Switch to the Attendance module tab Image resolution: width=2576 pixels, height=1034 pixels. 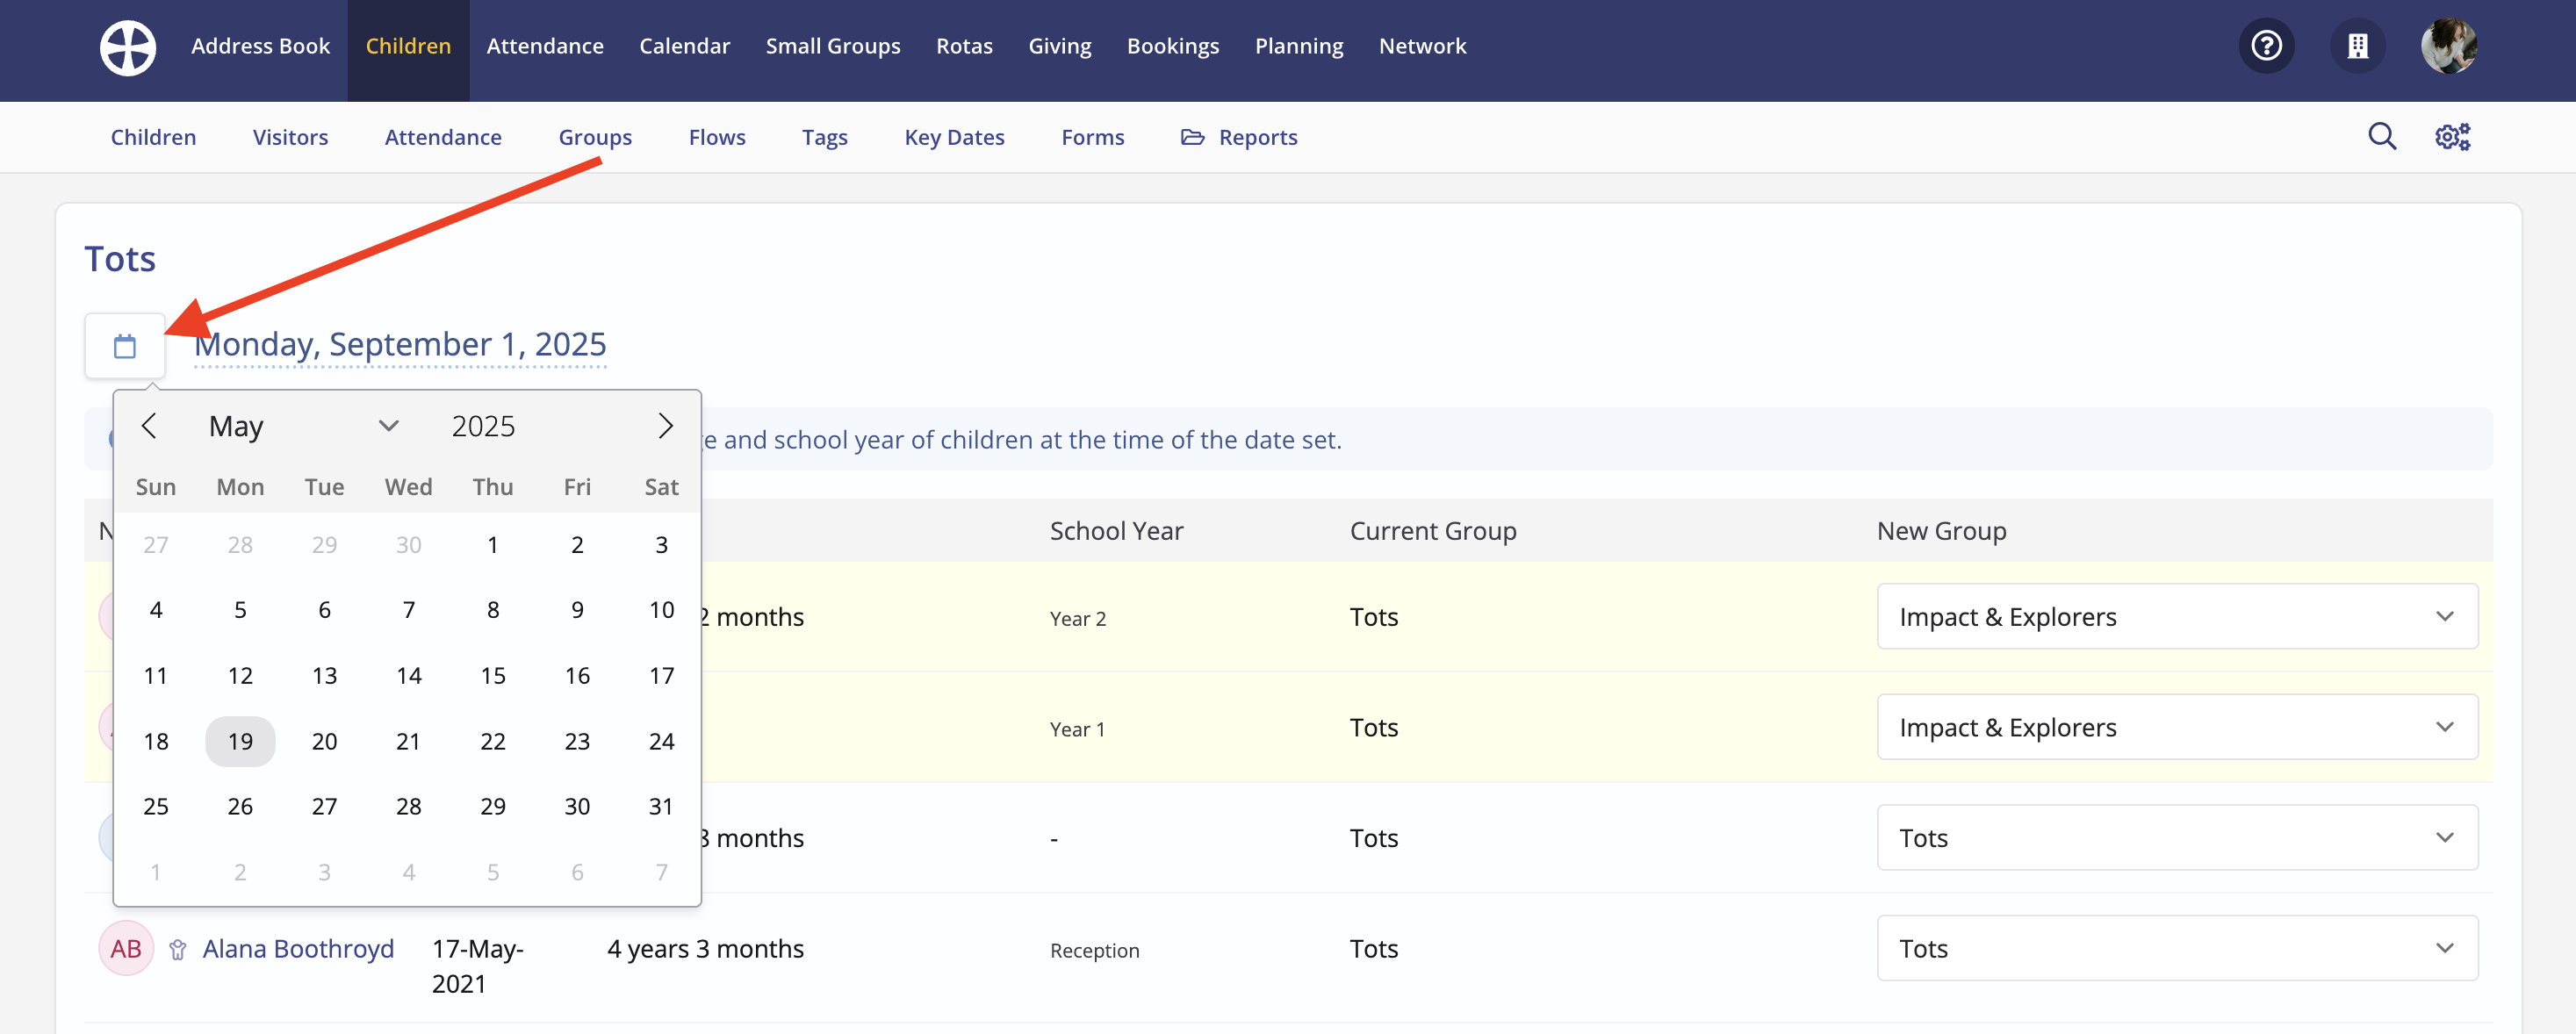545,46
